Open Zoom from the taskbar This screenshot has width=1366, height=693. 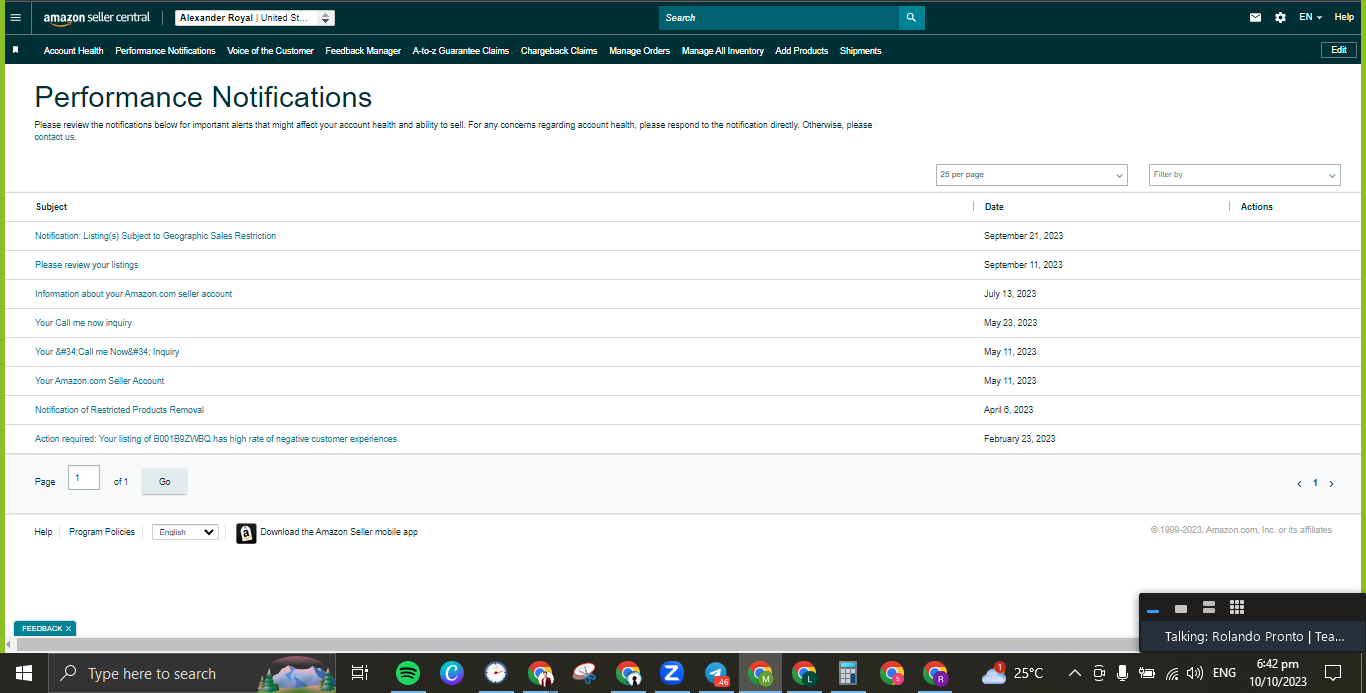pyautogui.click(x=671, y=673)
